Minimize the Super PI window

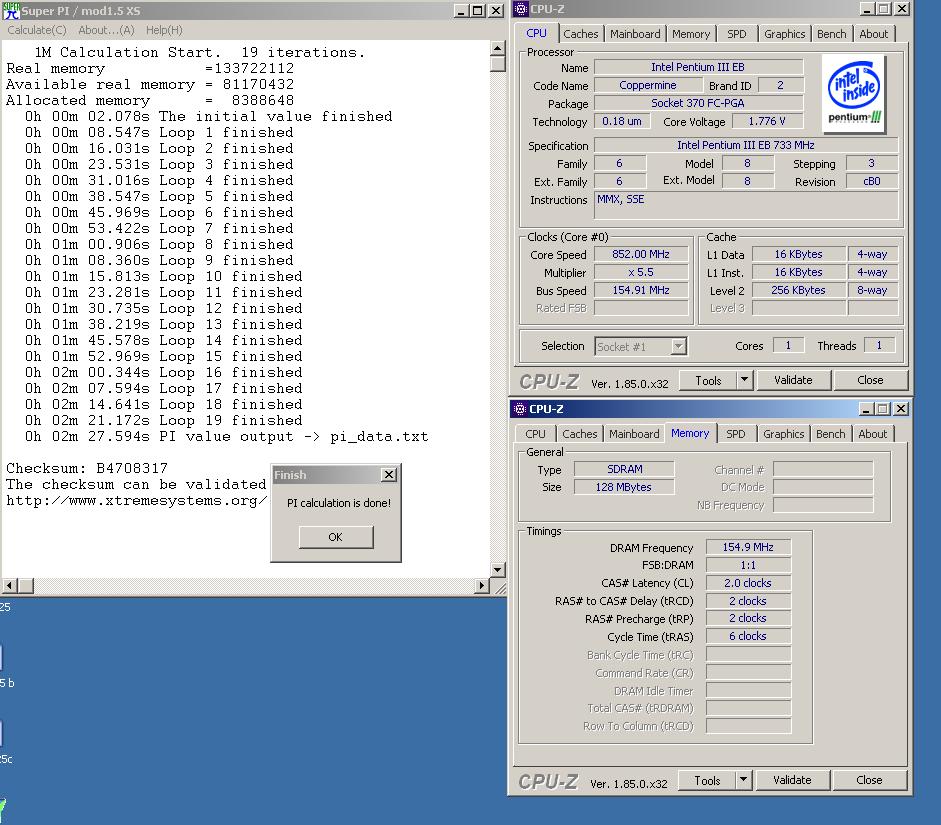point(461,11)
